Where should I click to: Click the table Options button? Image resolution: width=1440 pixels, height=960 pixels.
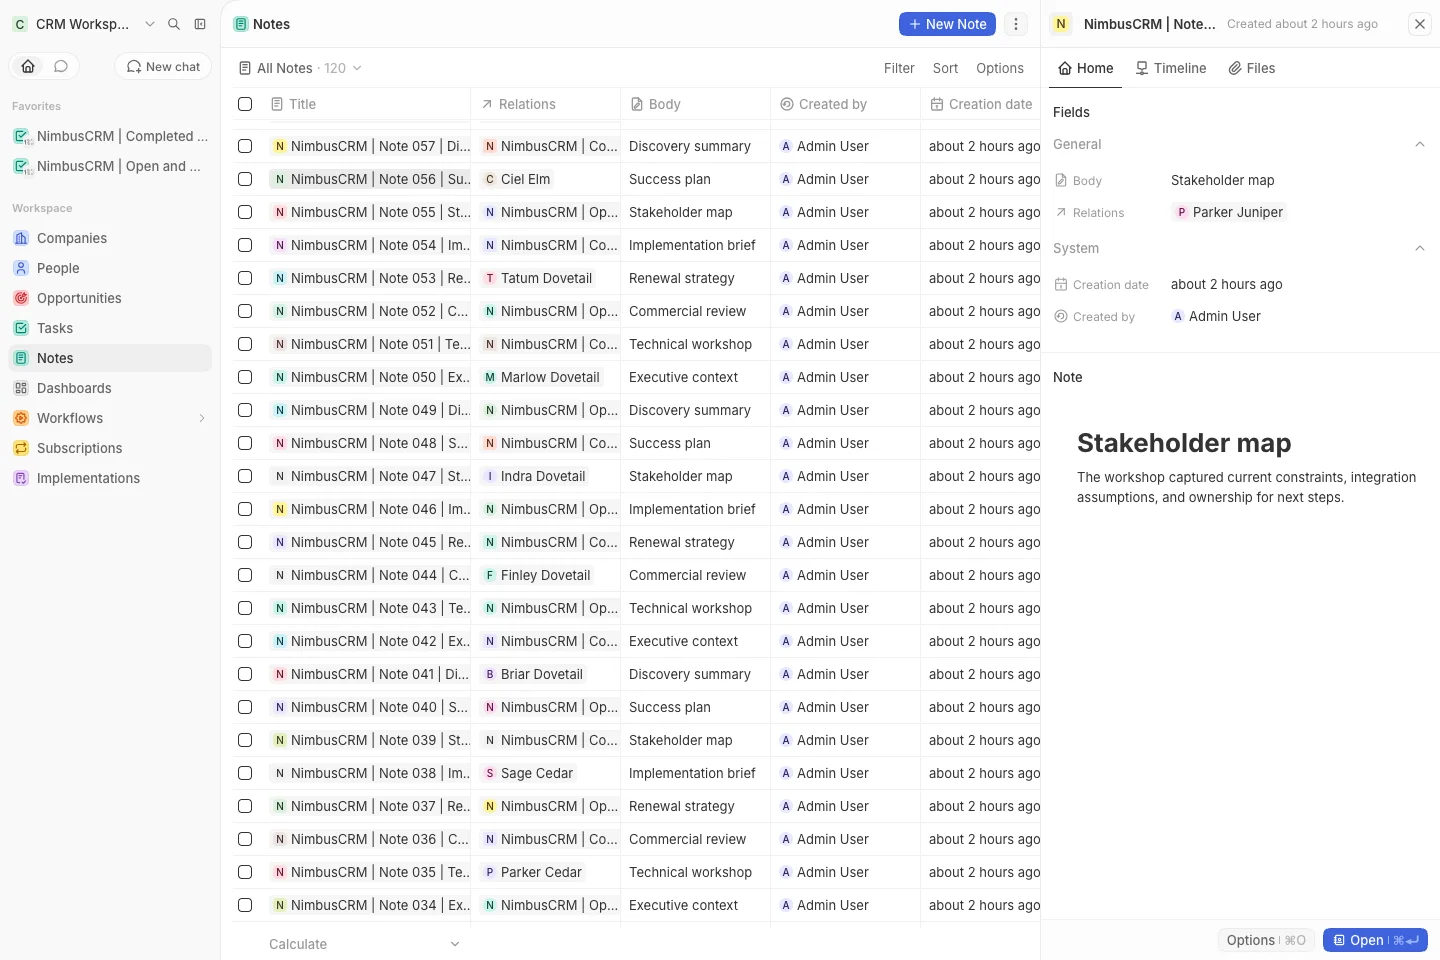pos(1000,68)
